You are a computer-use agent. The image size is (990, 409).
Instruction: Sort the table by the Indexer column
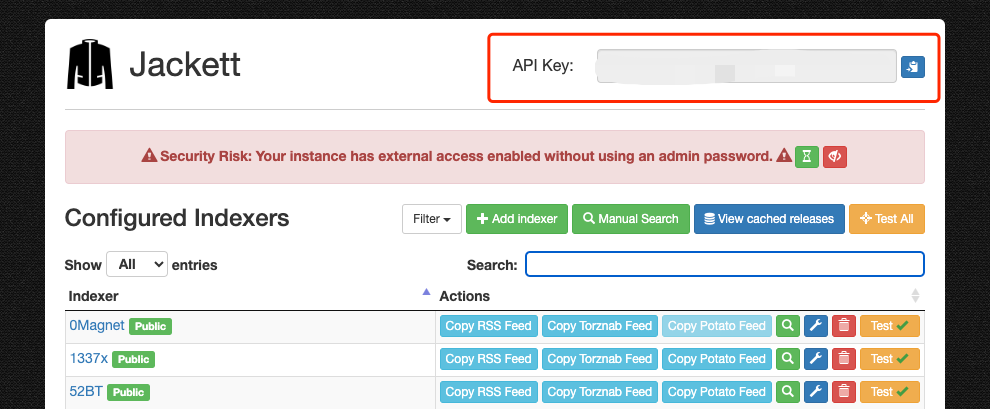(247, 296)
